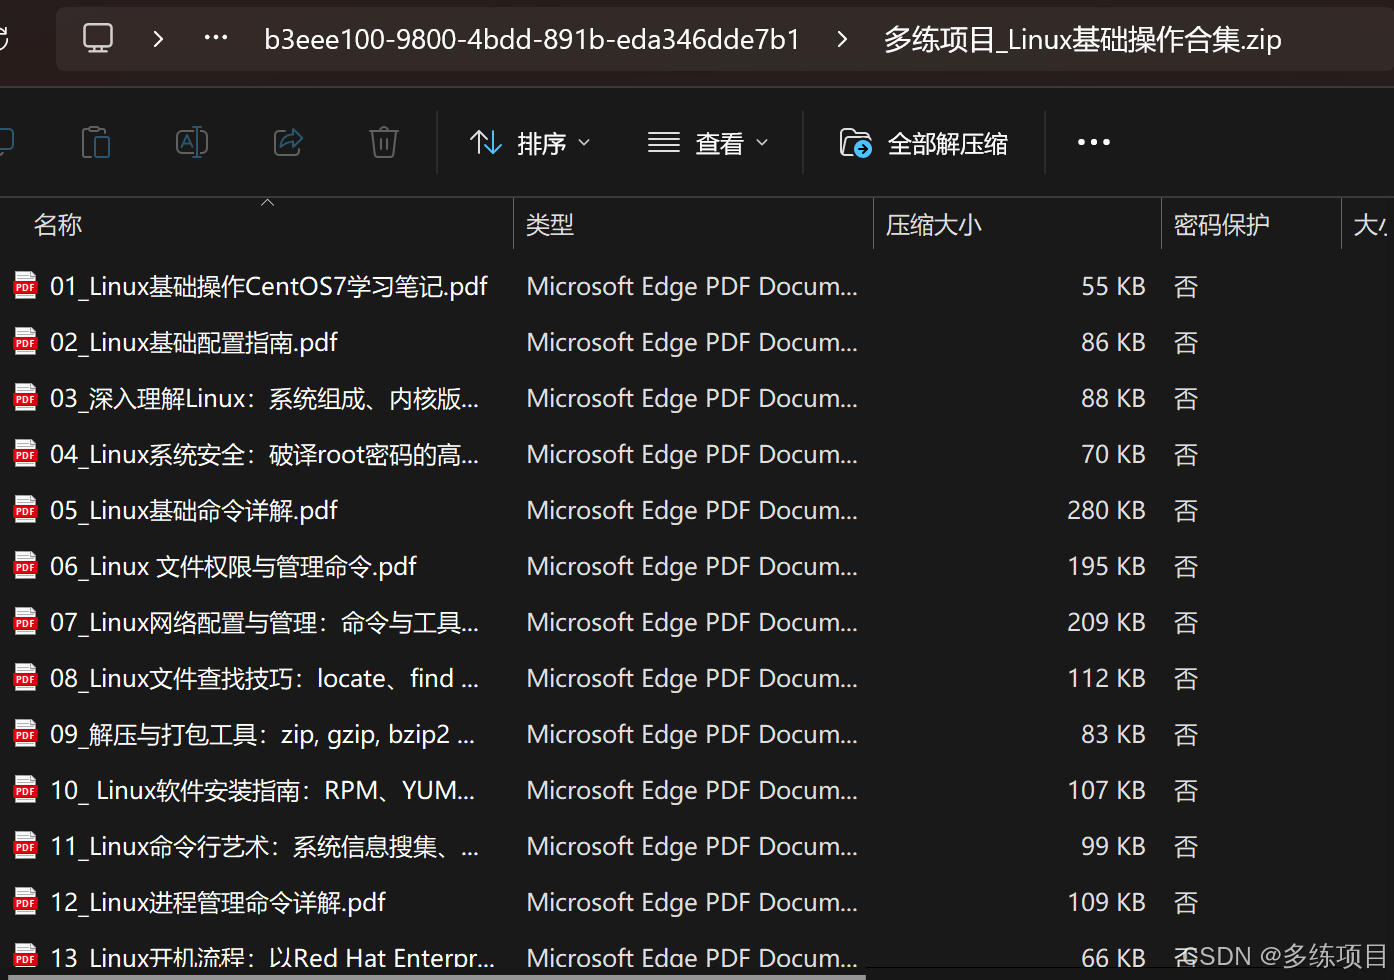
Task: Click 否 password cell for 01_Linux基础操作 row
Action: tap(1186, 287)
